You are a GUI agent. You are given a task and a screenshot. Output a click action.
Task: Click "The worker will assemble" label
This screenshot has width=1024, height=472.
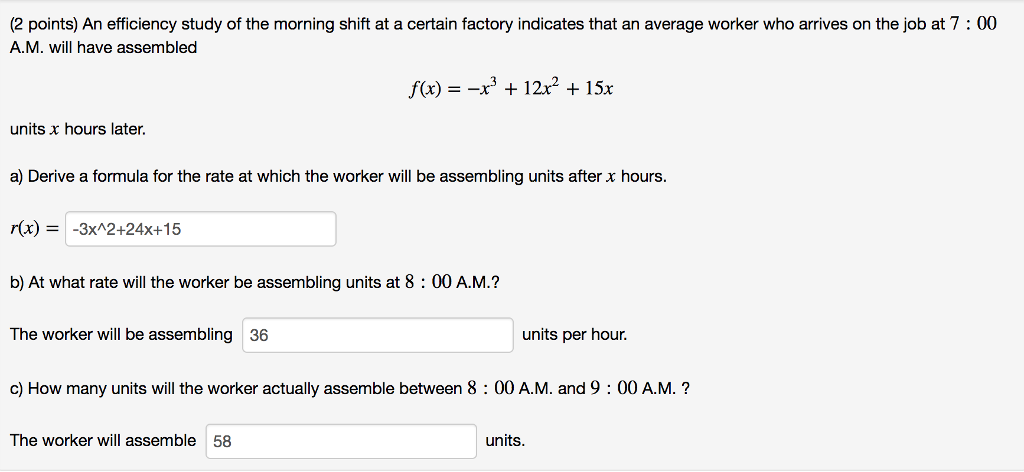pyautogui.click(x=103, y=441)
